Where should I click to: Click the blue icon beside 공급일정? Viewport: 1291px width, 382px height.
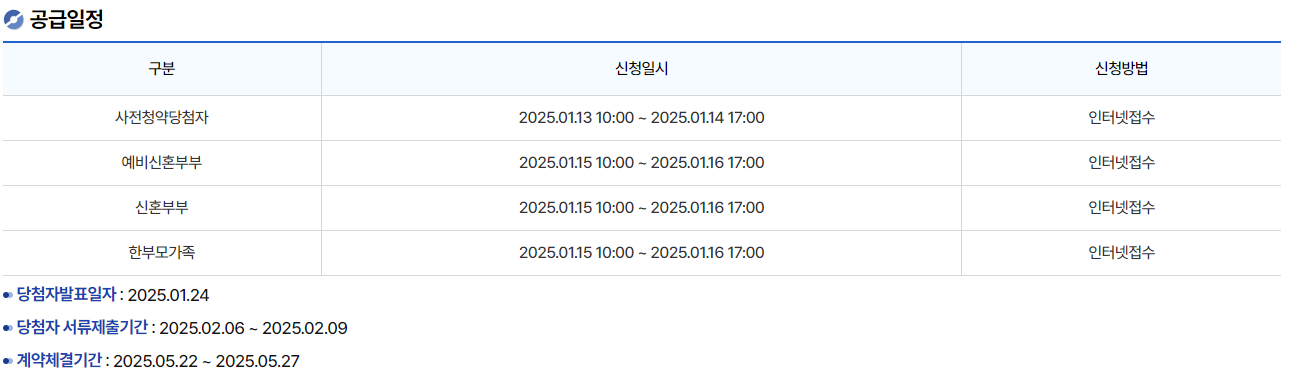point(14,20)
